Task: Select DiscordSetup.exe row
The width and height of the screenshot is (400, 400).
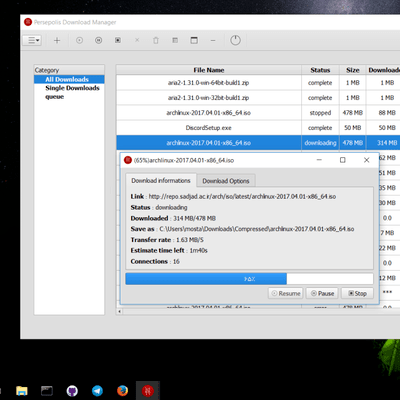Action: tap(258, 128)
